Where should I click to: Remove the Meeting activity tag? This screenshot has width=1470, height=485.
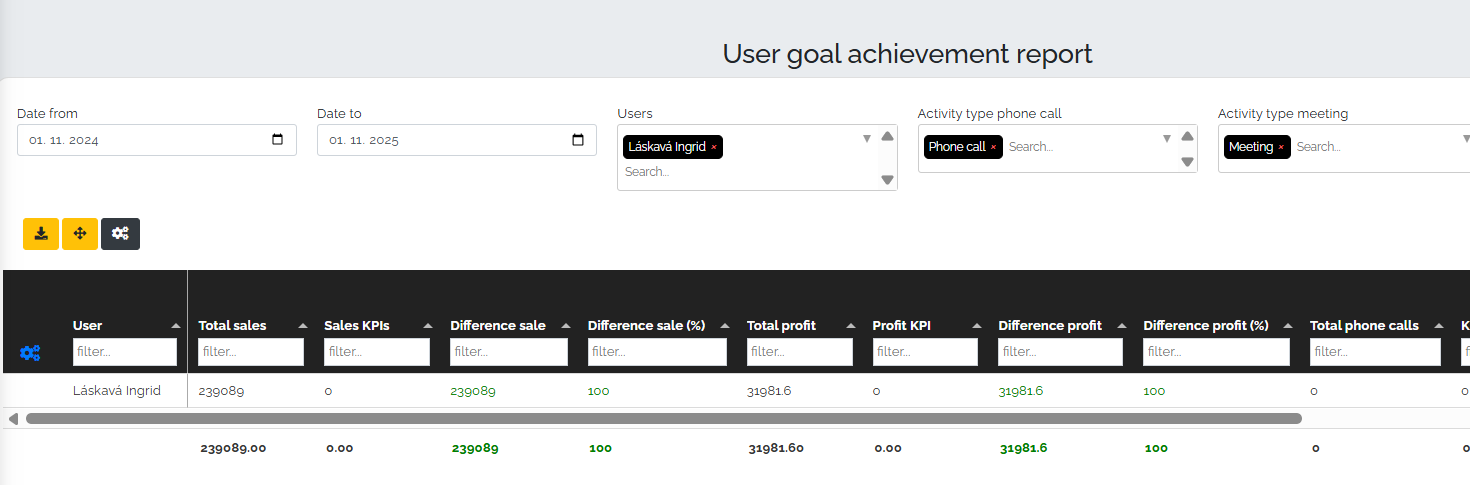1281,148
